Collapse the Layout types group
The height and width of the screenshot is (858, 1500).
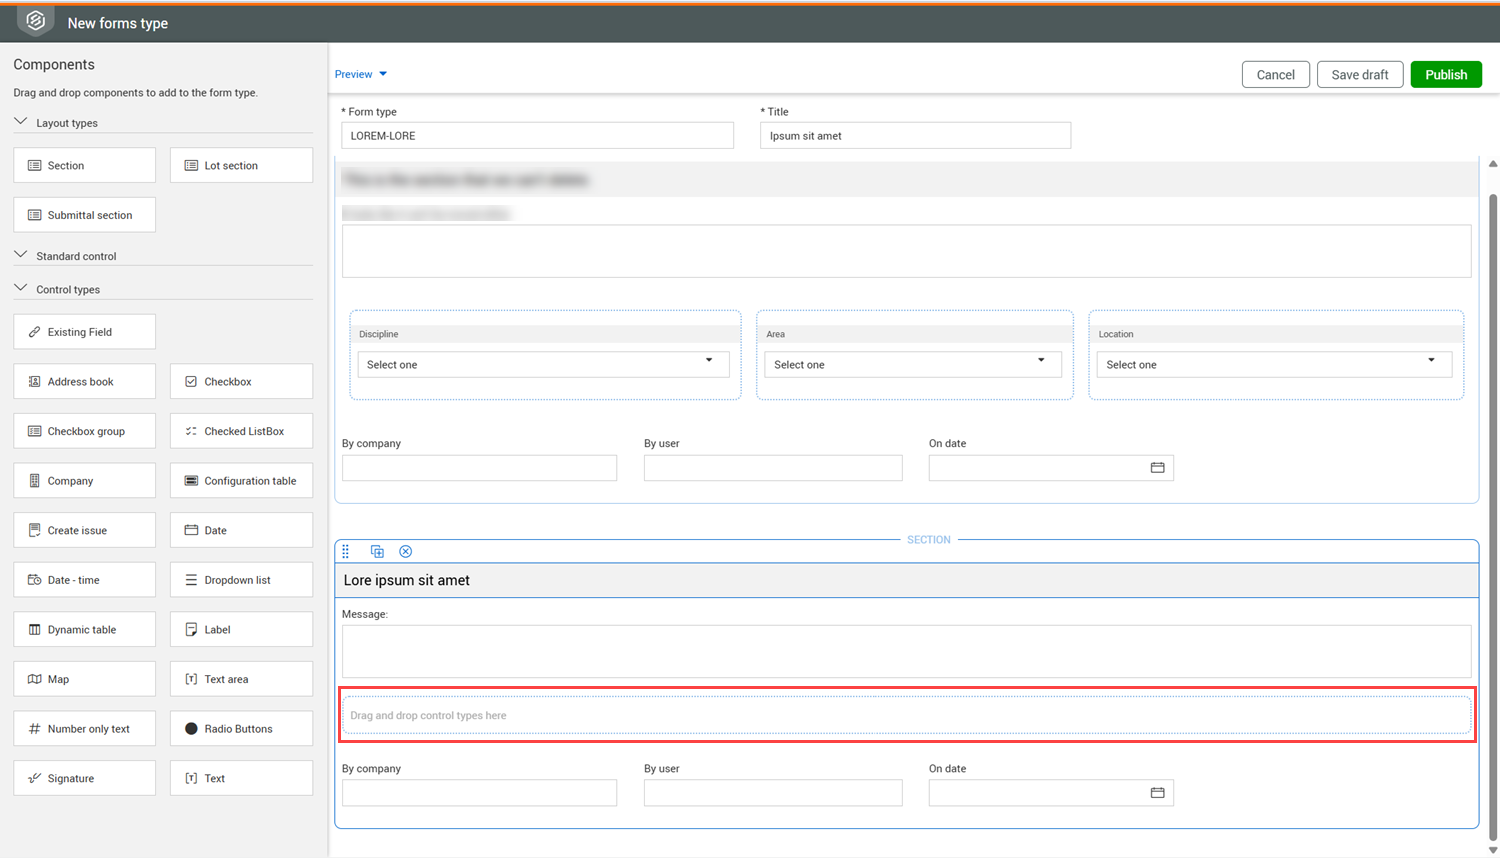coord(21,122)
